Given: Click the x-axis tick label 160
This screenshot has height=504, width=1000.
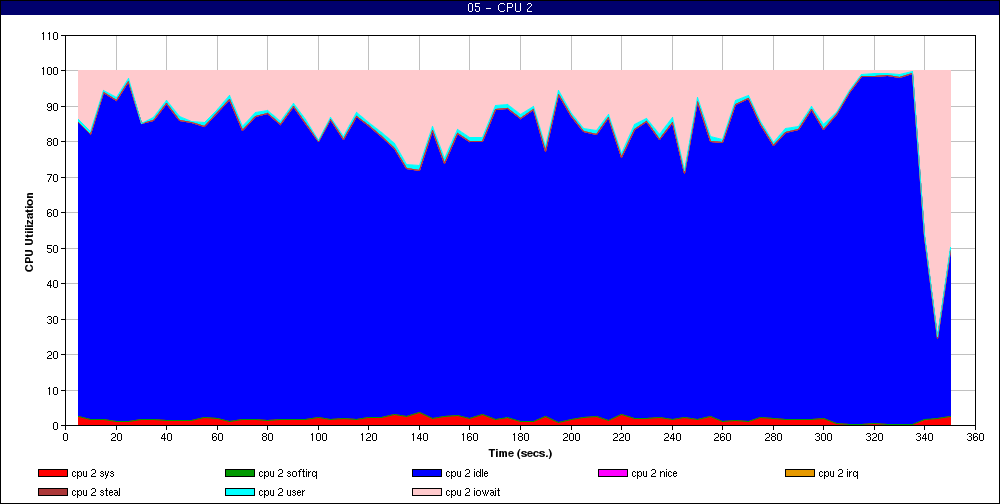Looking at the screenshot, I should pyautogui.click(x=470, y=437).
